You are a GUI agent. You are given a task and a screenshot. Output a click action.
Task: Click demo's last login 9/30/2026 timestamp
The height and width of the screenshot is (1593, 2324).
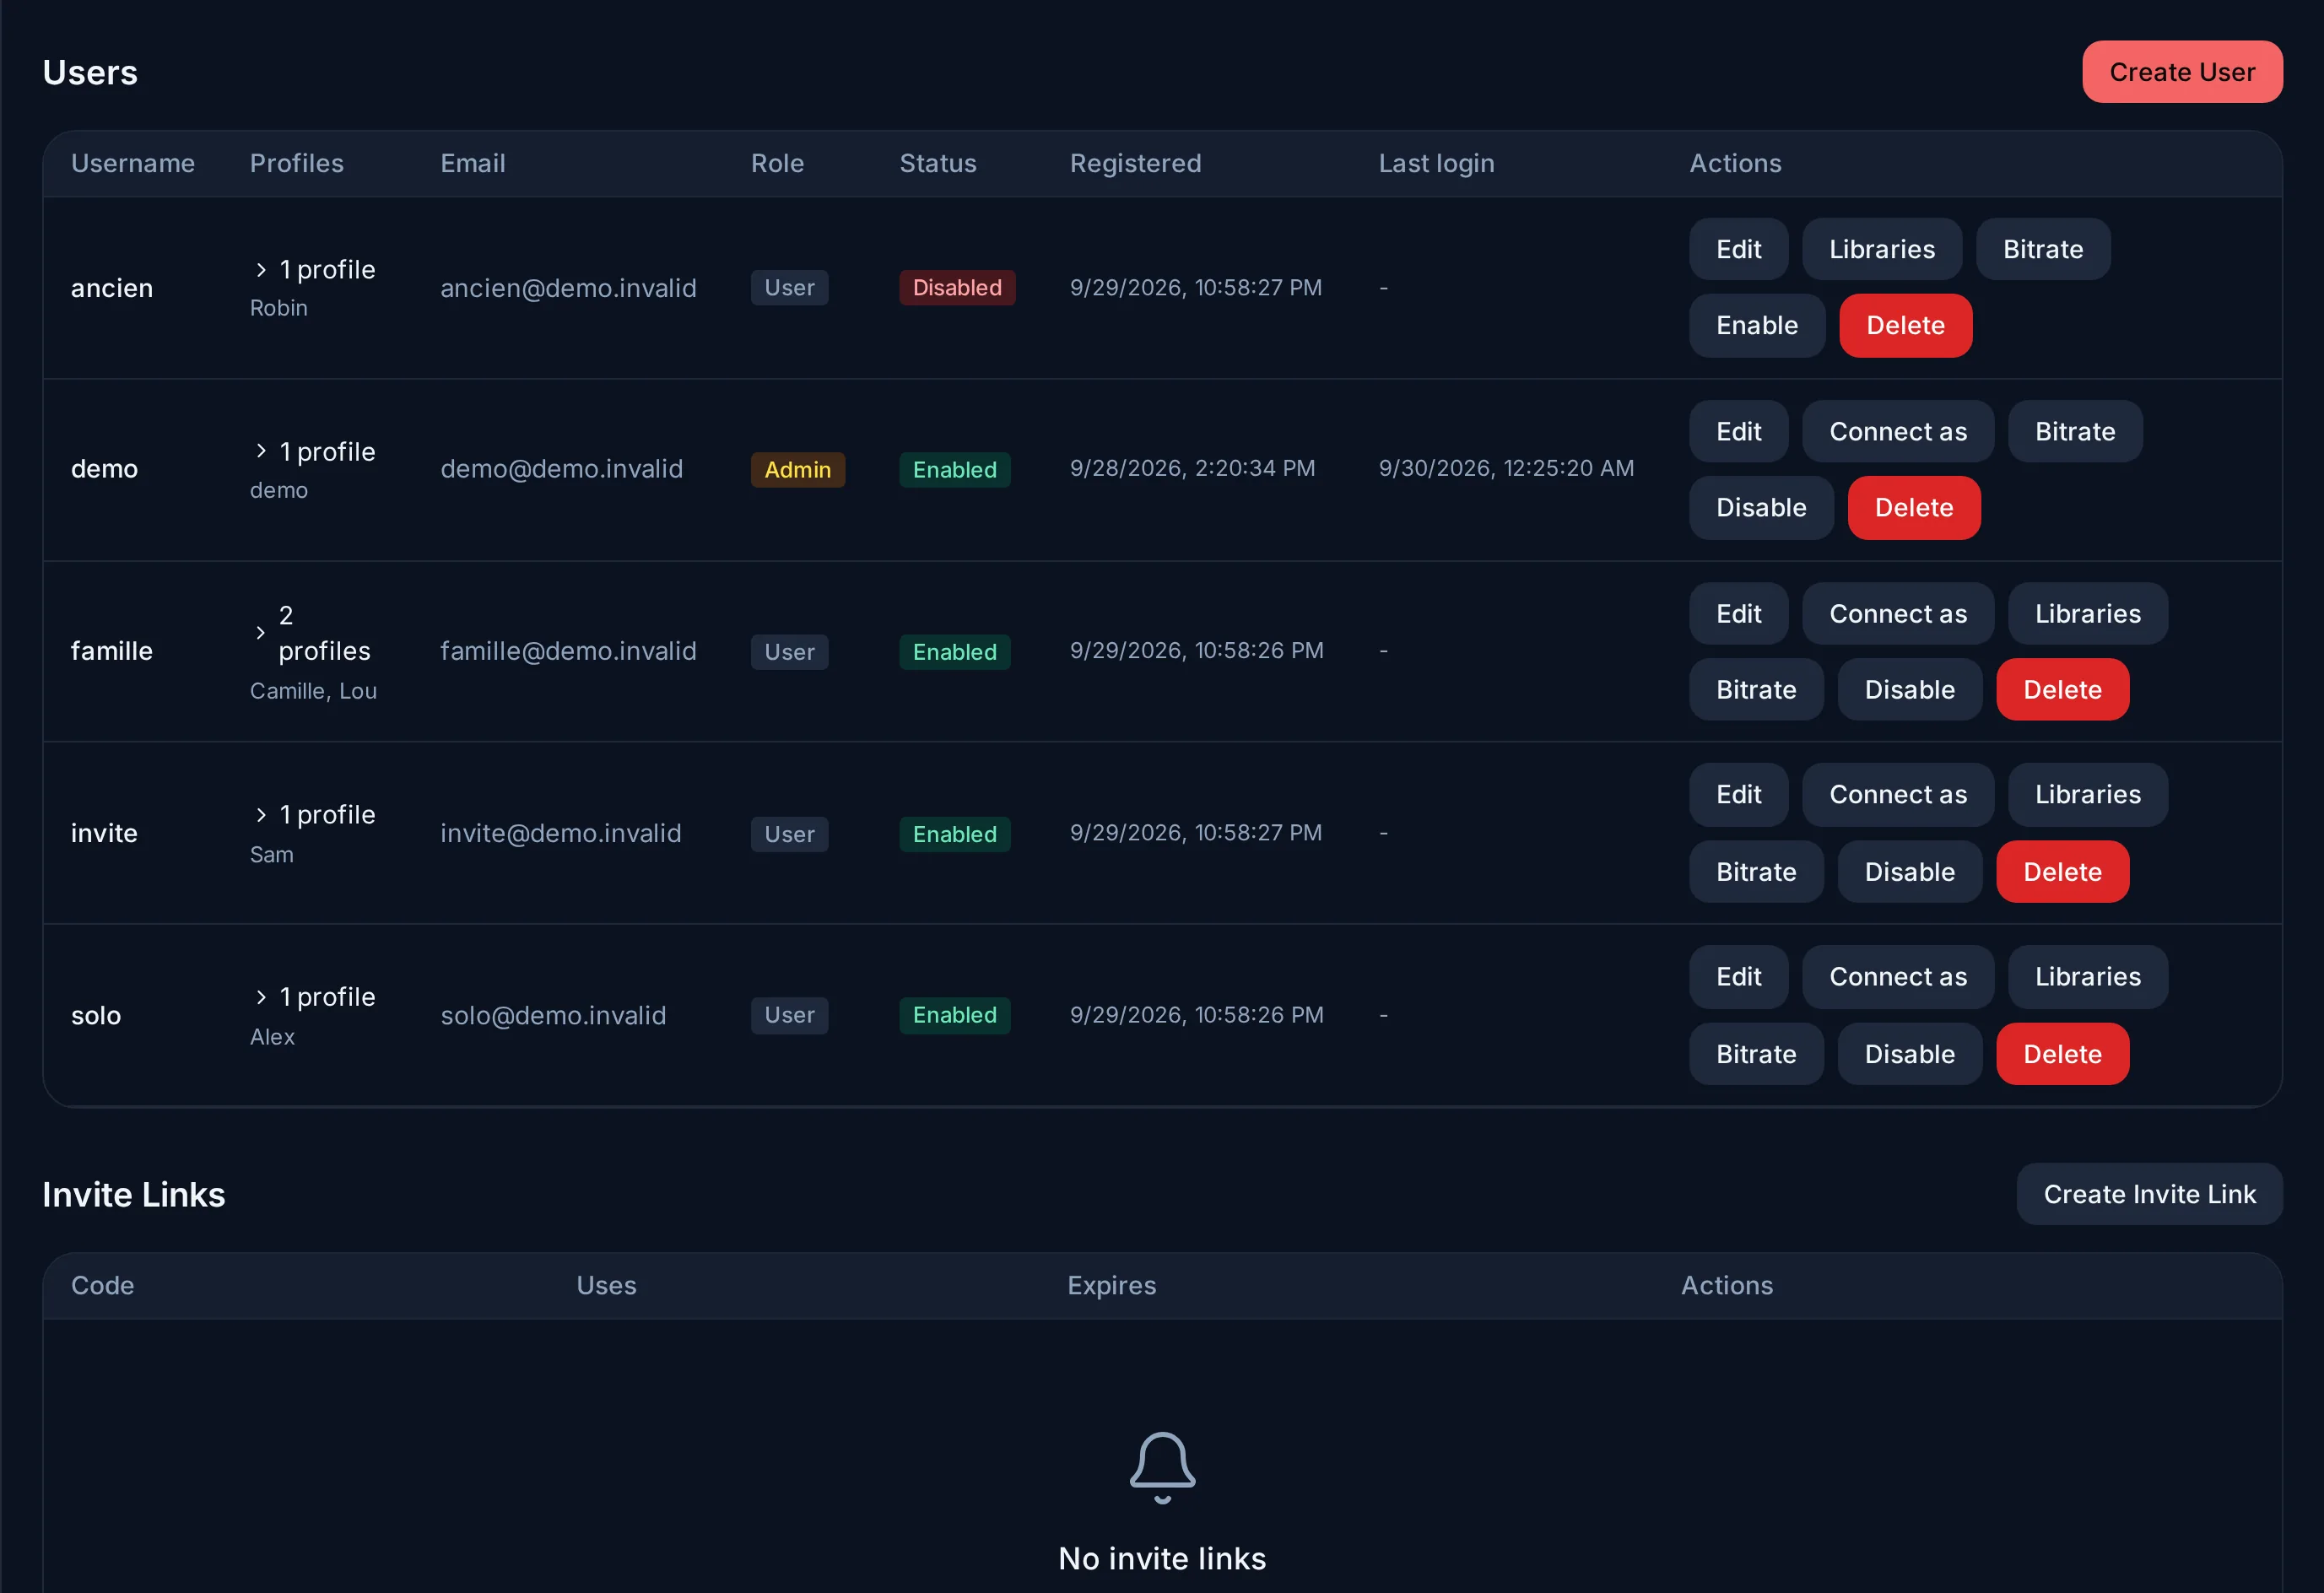[1506, 468]
